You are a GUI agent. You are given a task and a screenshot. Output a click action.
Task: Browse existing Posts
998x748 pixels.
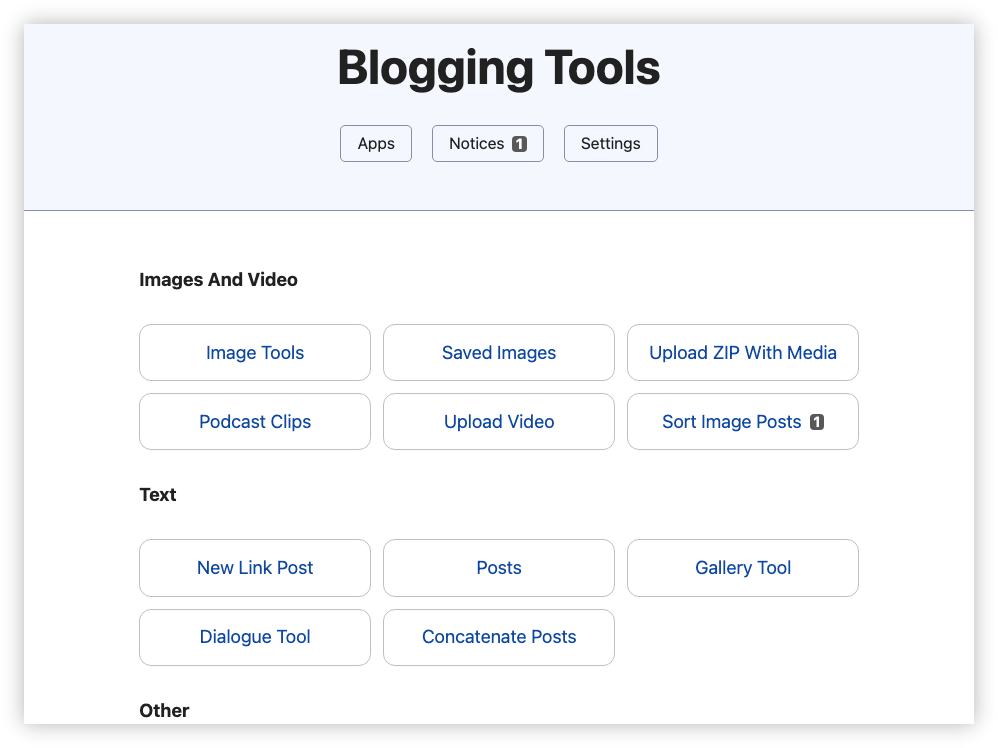pyautogui.click(x=498, y=567)
